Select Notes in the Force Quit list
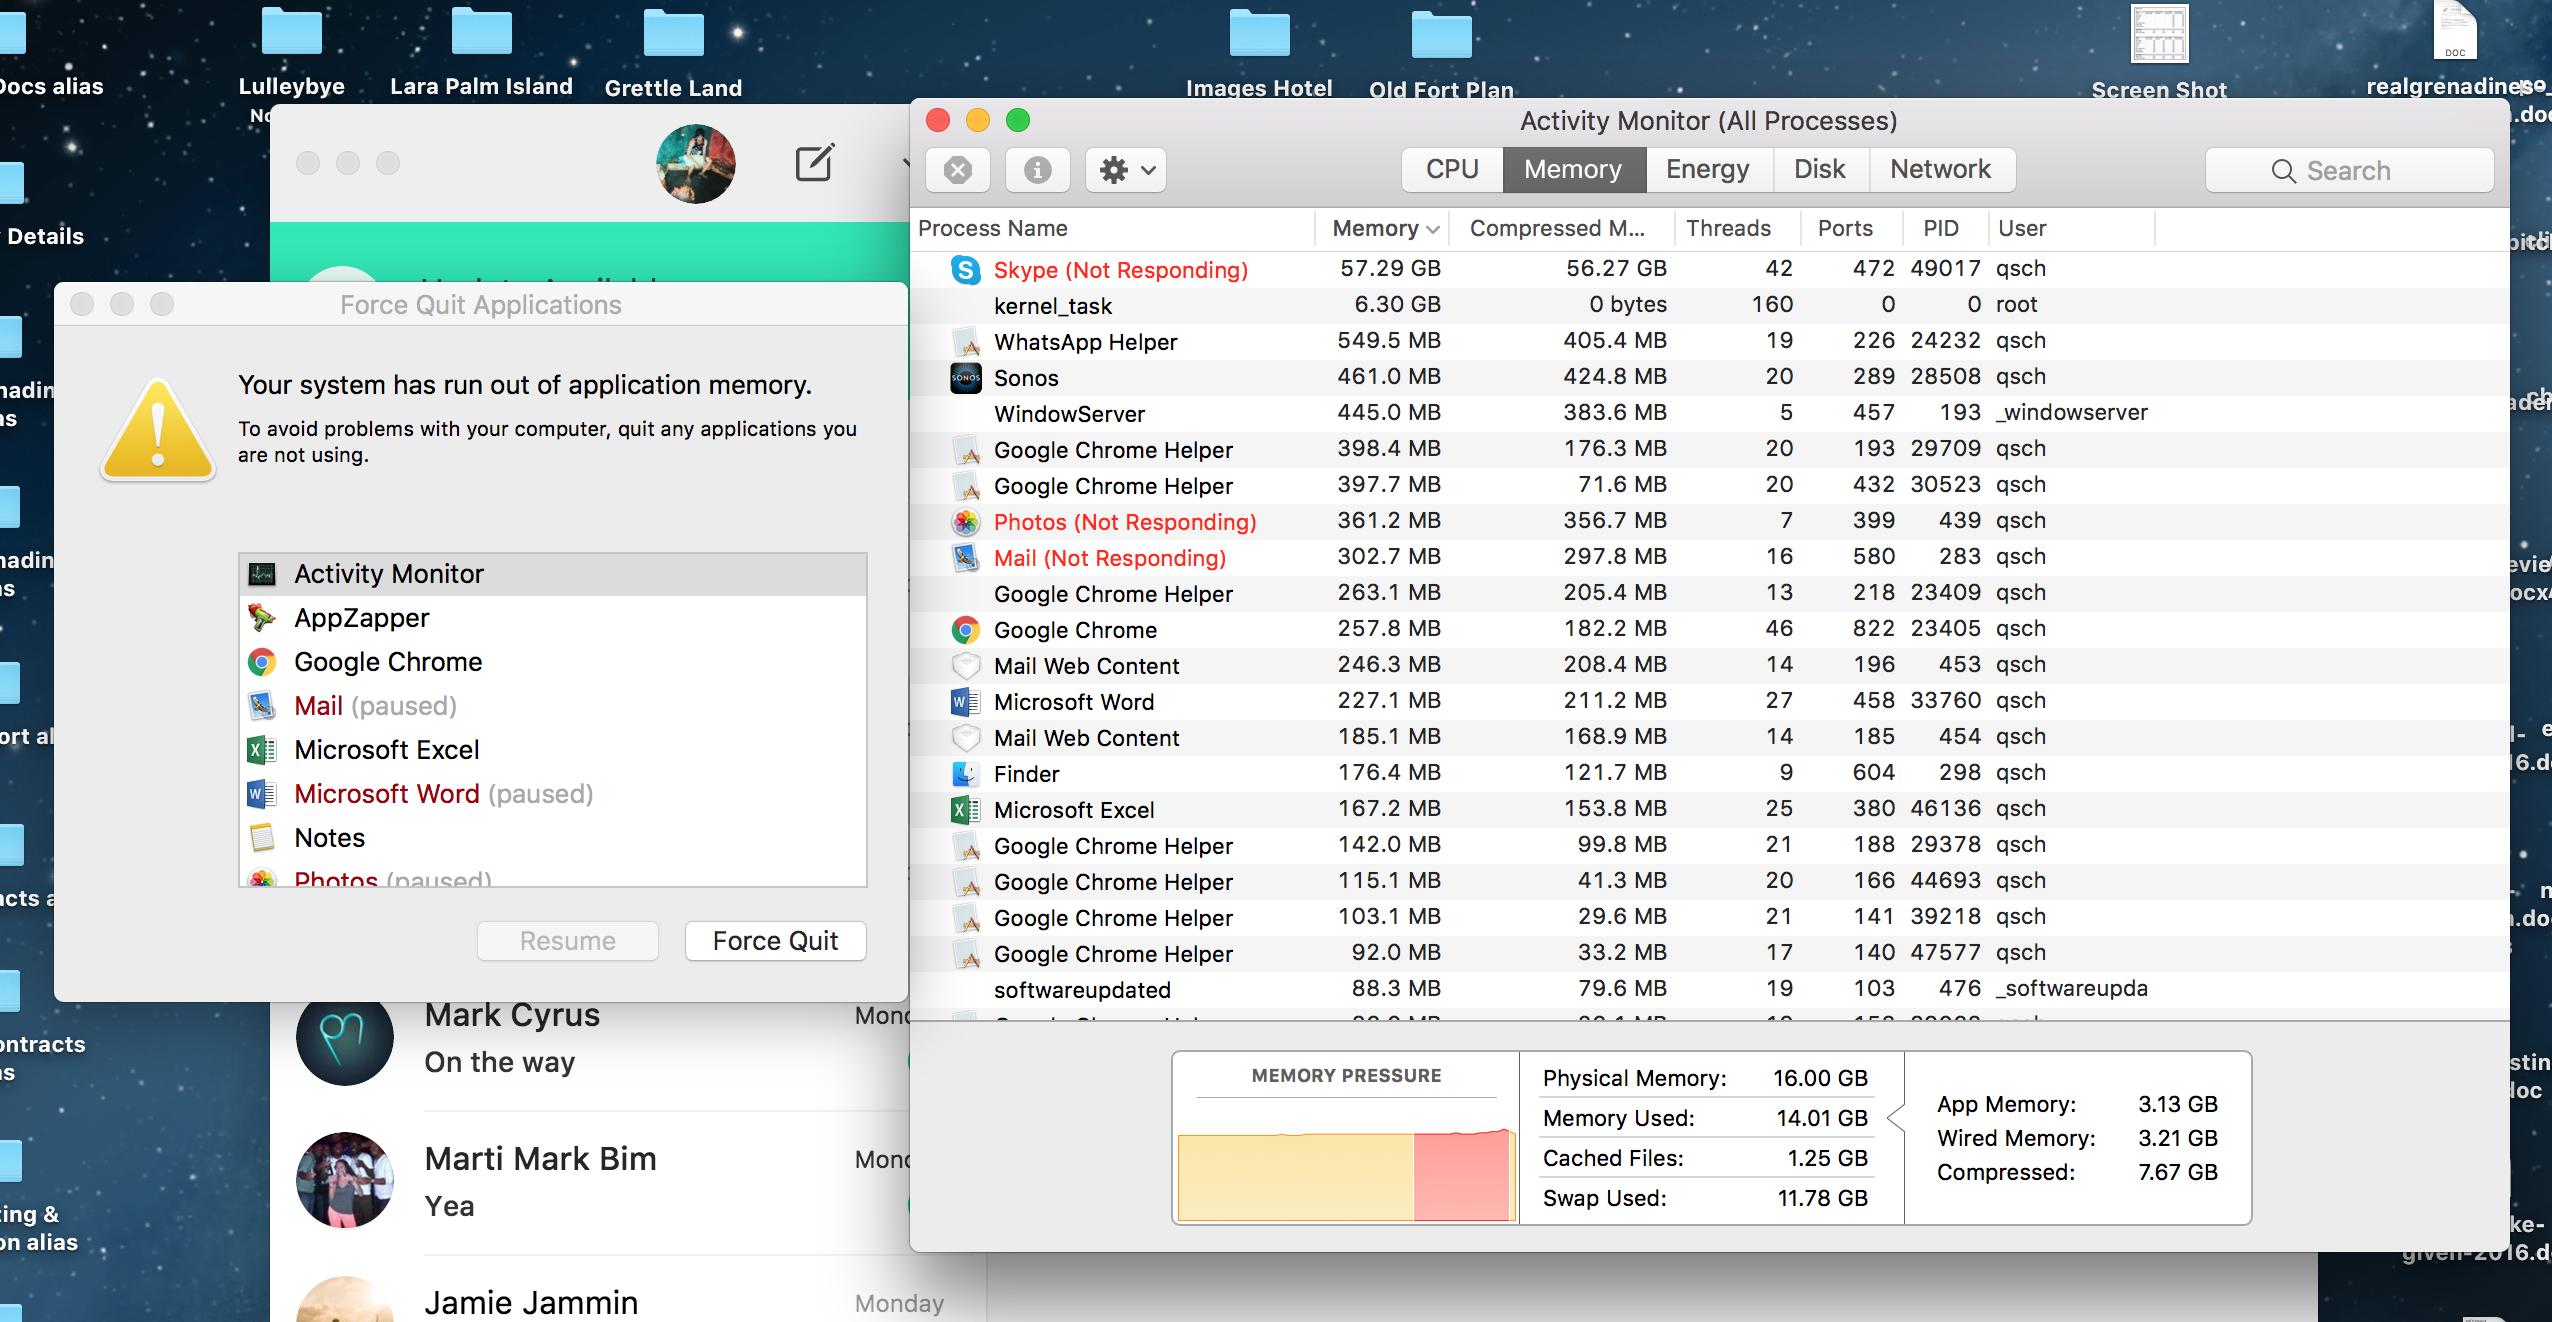2552x1322 pixels. point(553,838)
